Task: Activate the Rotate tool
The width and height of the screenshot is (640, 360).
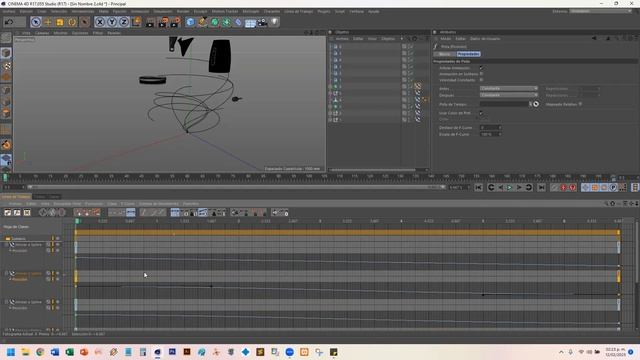Action: pyautogui.click(x=72, y=22)
